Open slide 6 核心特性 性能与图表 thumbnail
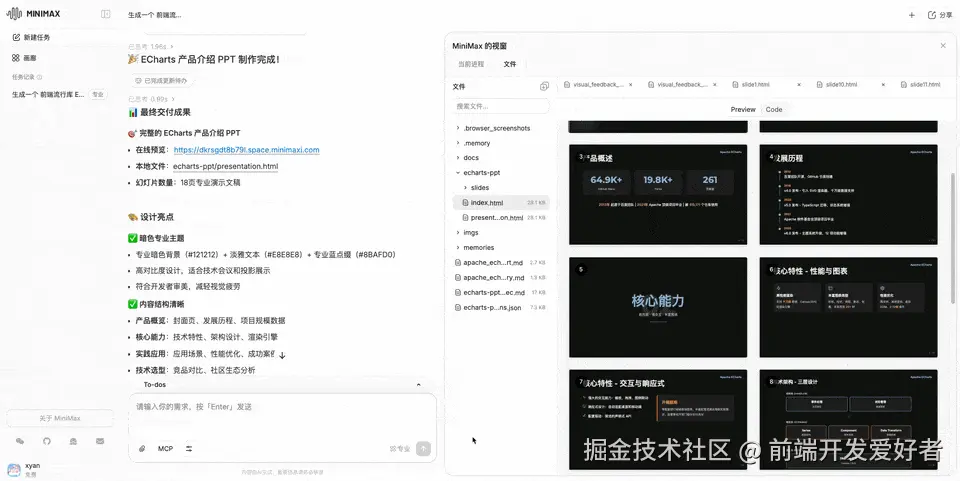 coord(849,307)
